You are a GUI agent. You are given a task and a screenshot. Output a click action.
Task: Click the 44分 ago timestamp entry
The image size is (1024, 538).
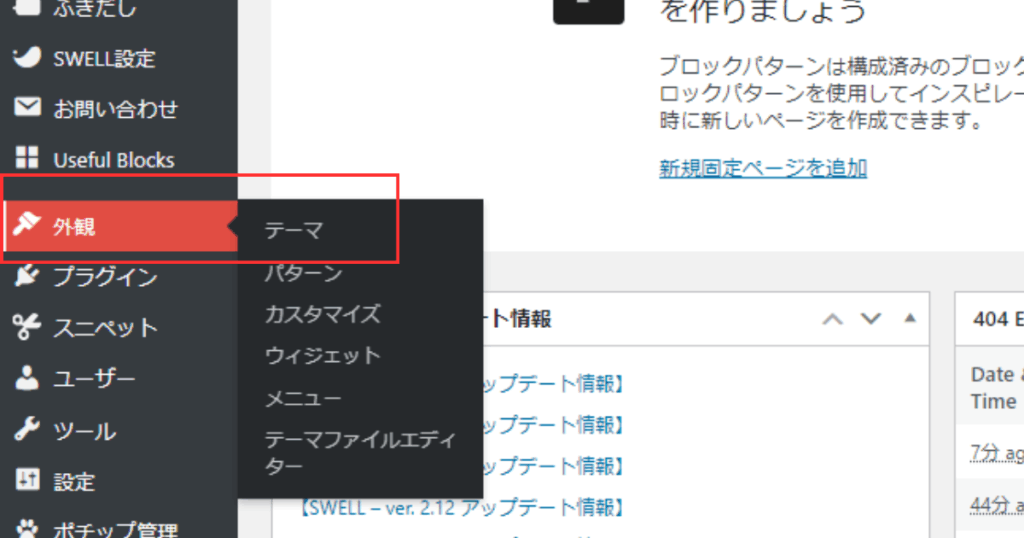click(997, 505)
